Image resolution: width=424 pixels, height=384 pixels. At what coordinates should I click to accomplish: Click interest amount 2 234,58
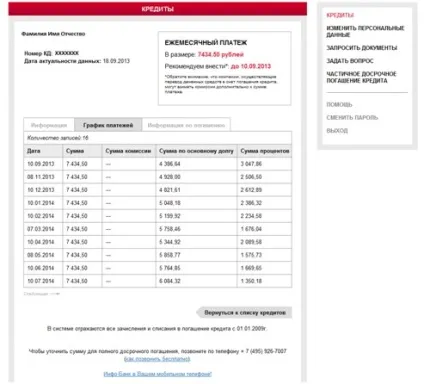click(x=251, y=216)
